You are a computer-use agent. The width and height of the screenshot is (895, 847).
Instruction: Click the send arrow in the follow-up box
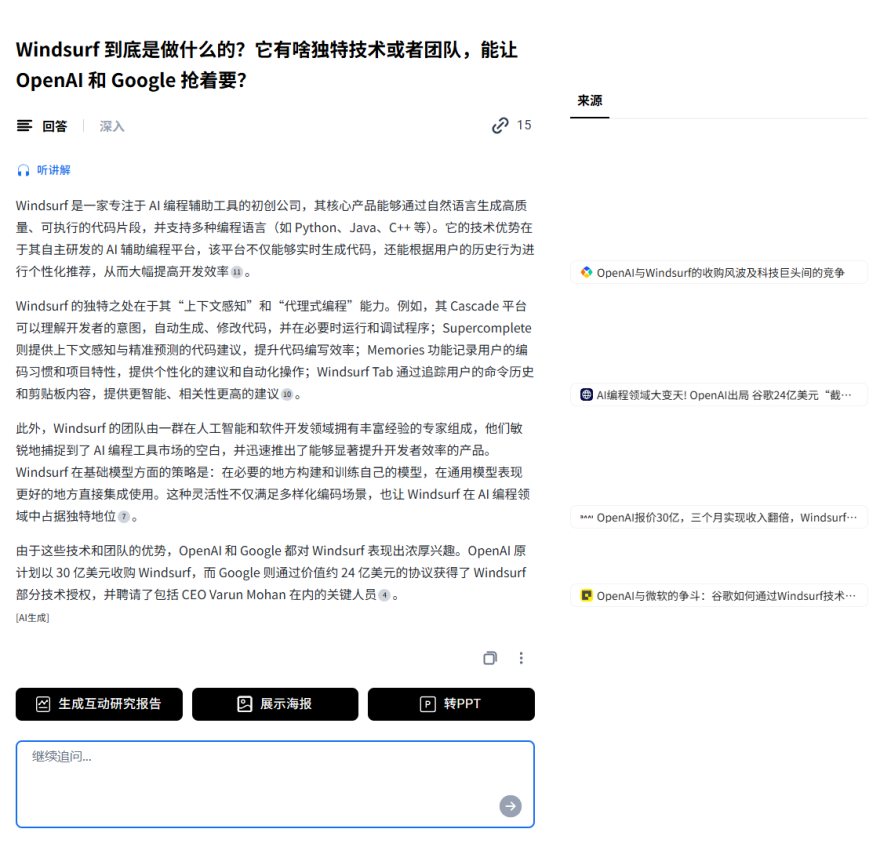[510, 806]
